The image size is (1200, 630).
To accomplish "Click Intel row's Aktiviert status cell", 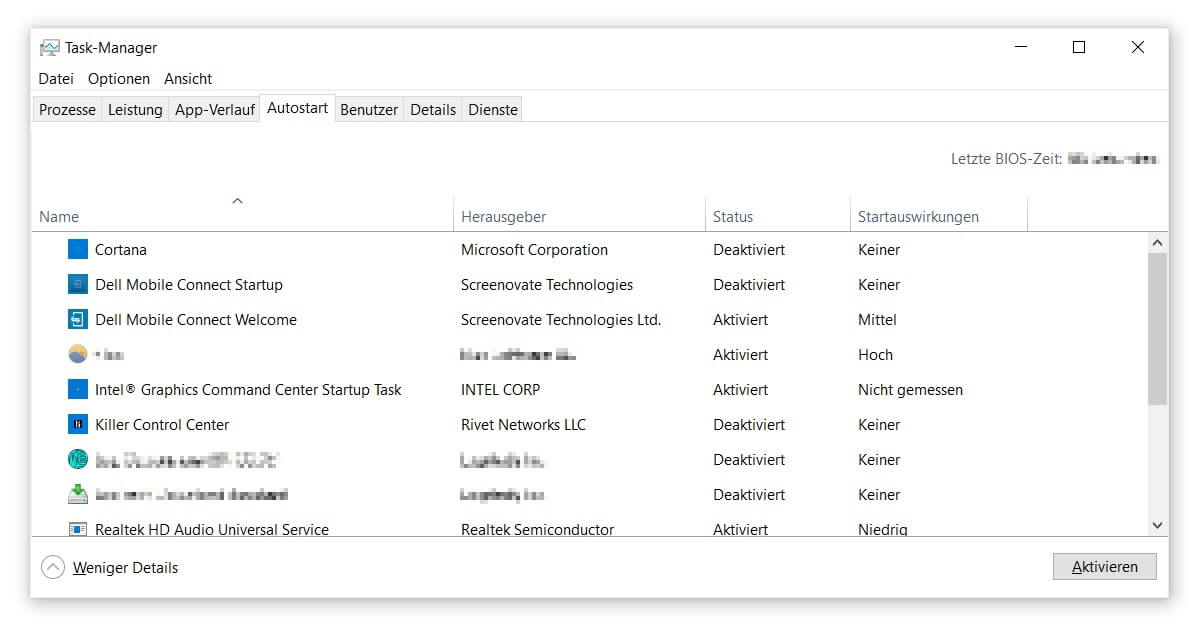I will pyautogui.click(x=741, y=389).
